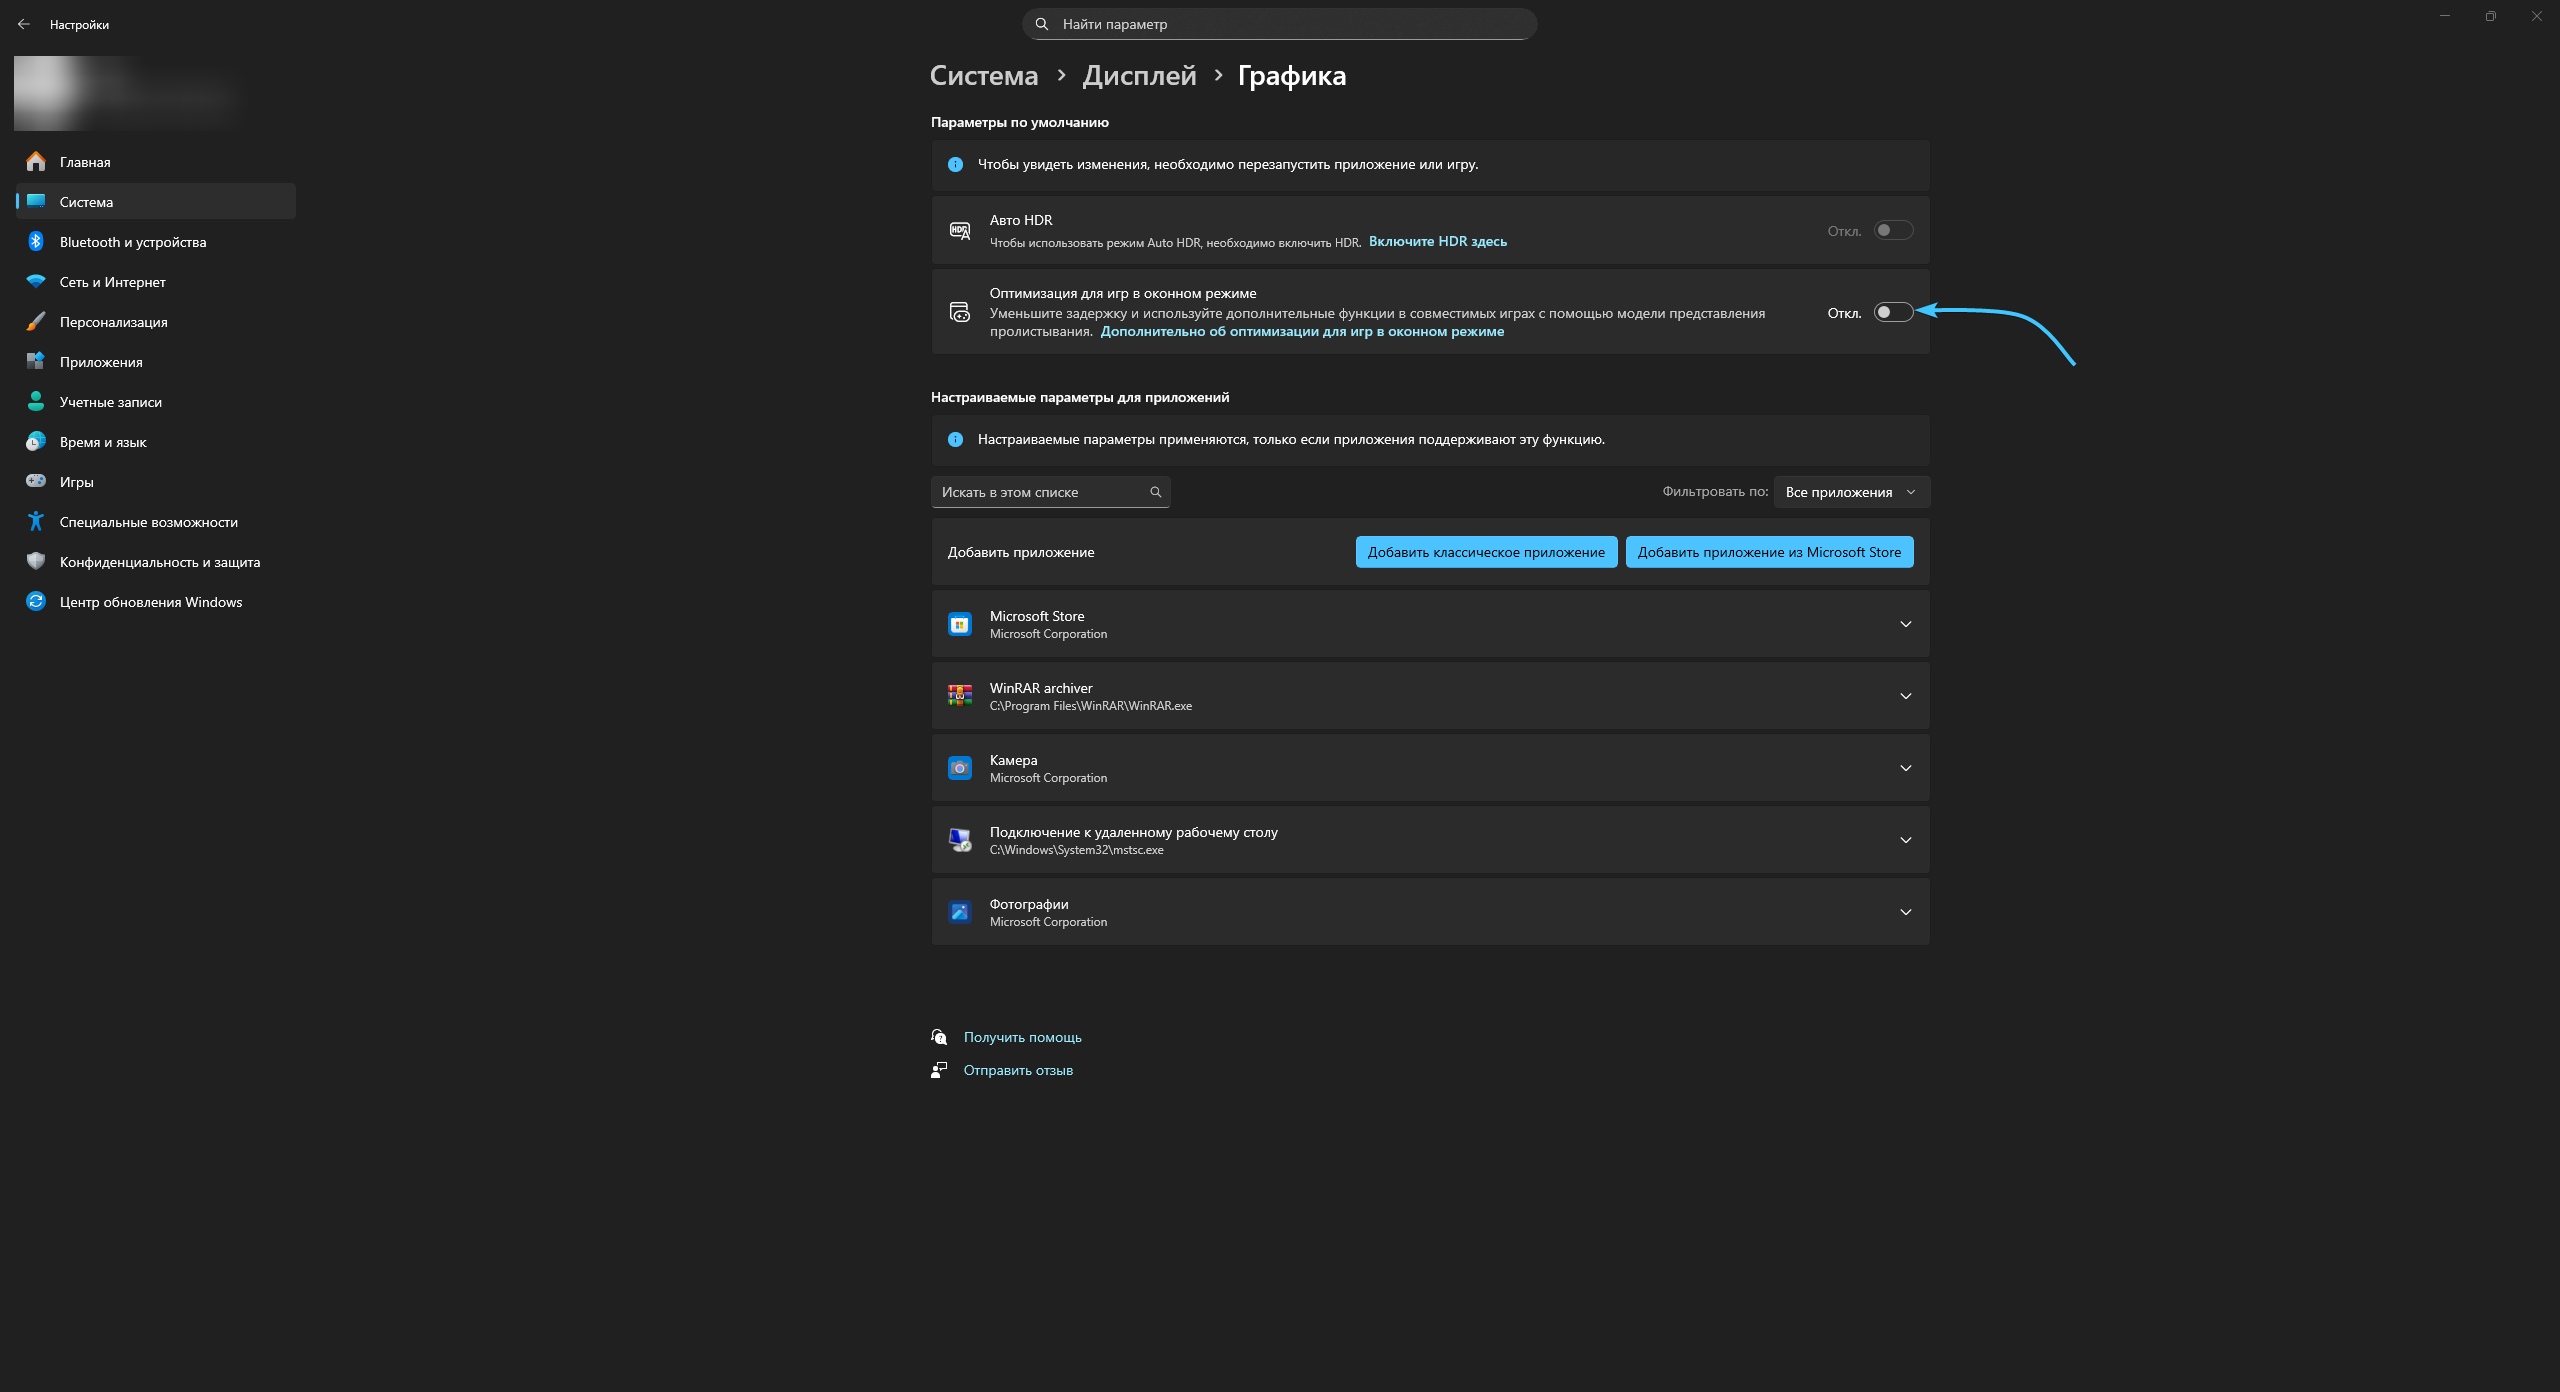
Task: Click the back arrow icon in Настройки
Action: pos(24,24)
